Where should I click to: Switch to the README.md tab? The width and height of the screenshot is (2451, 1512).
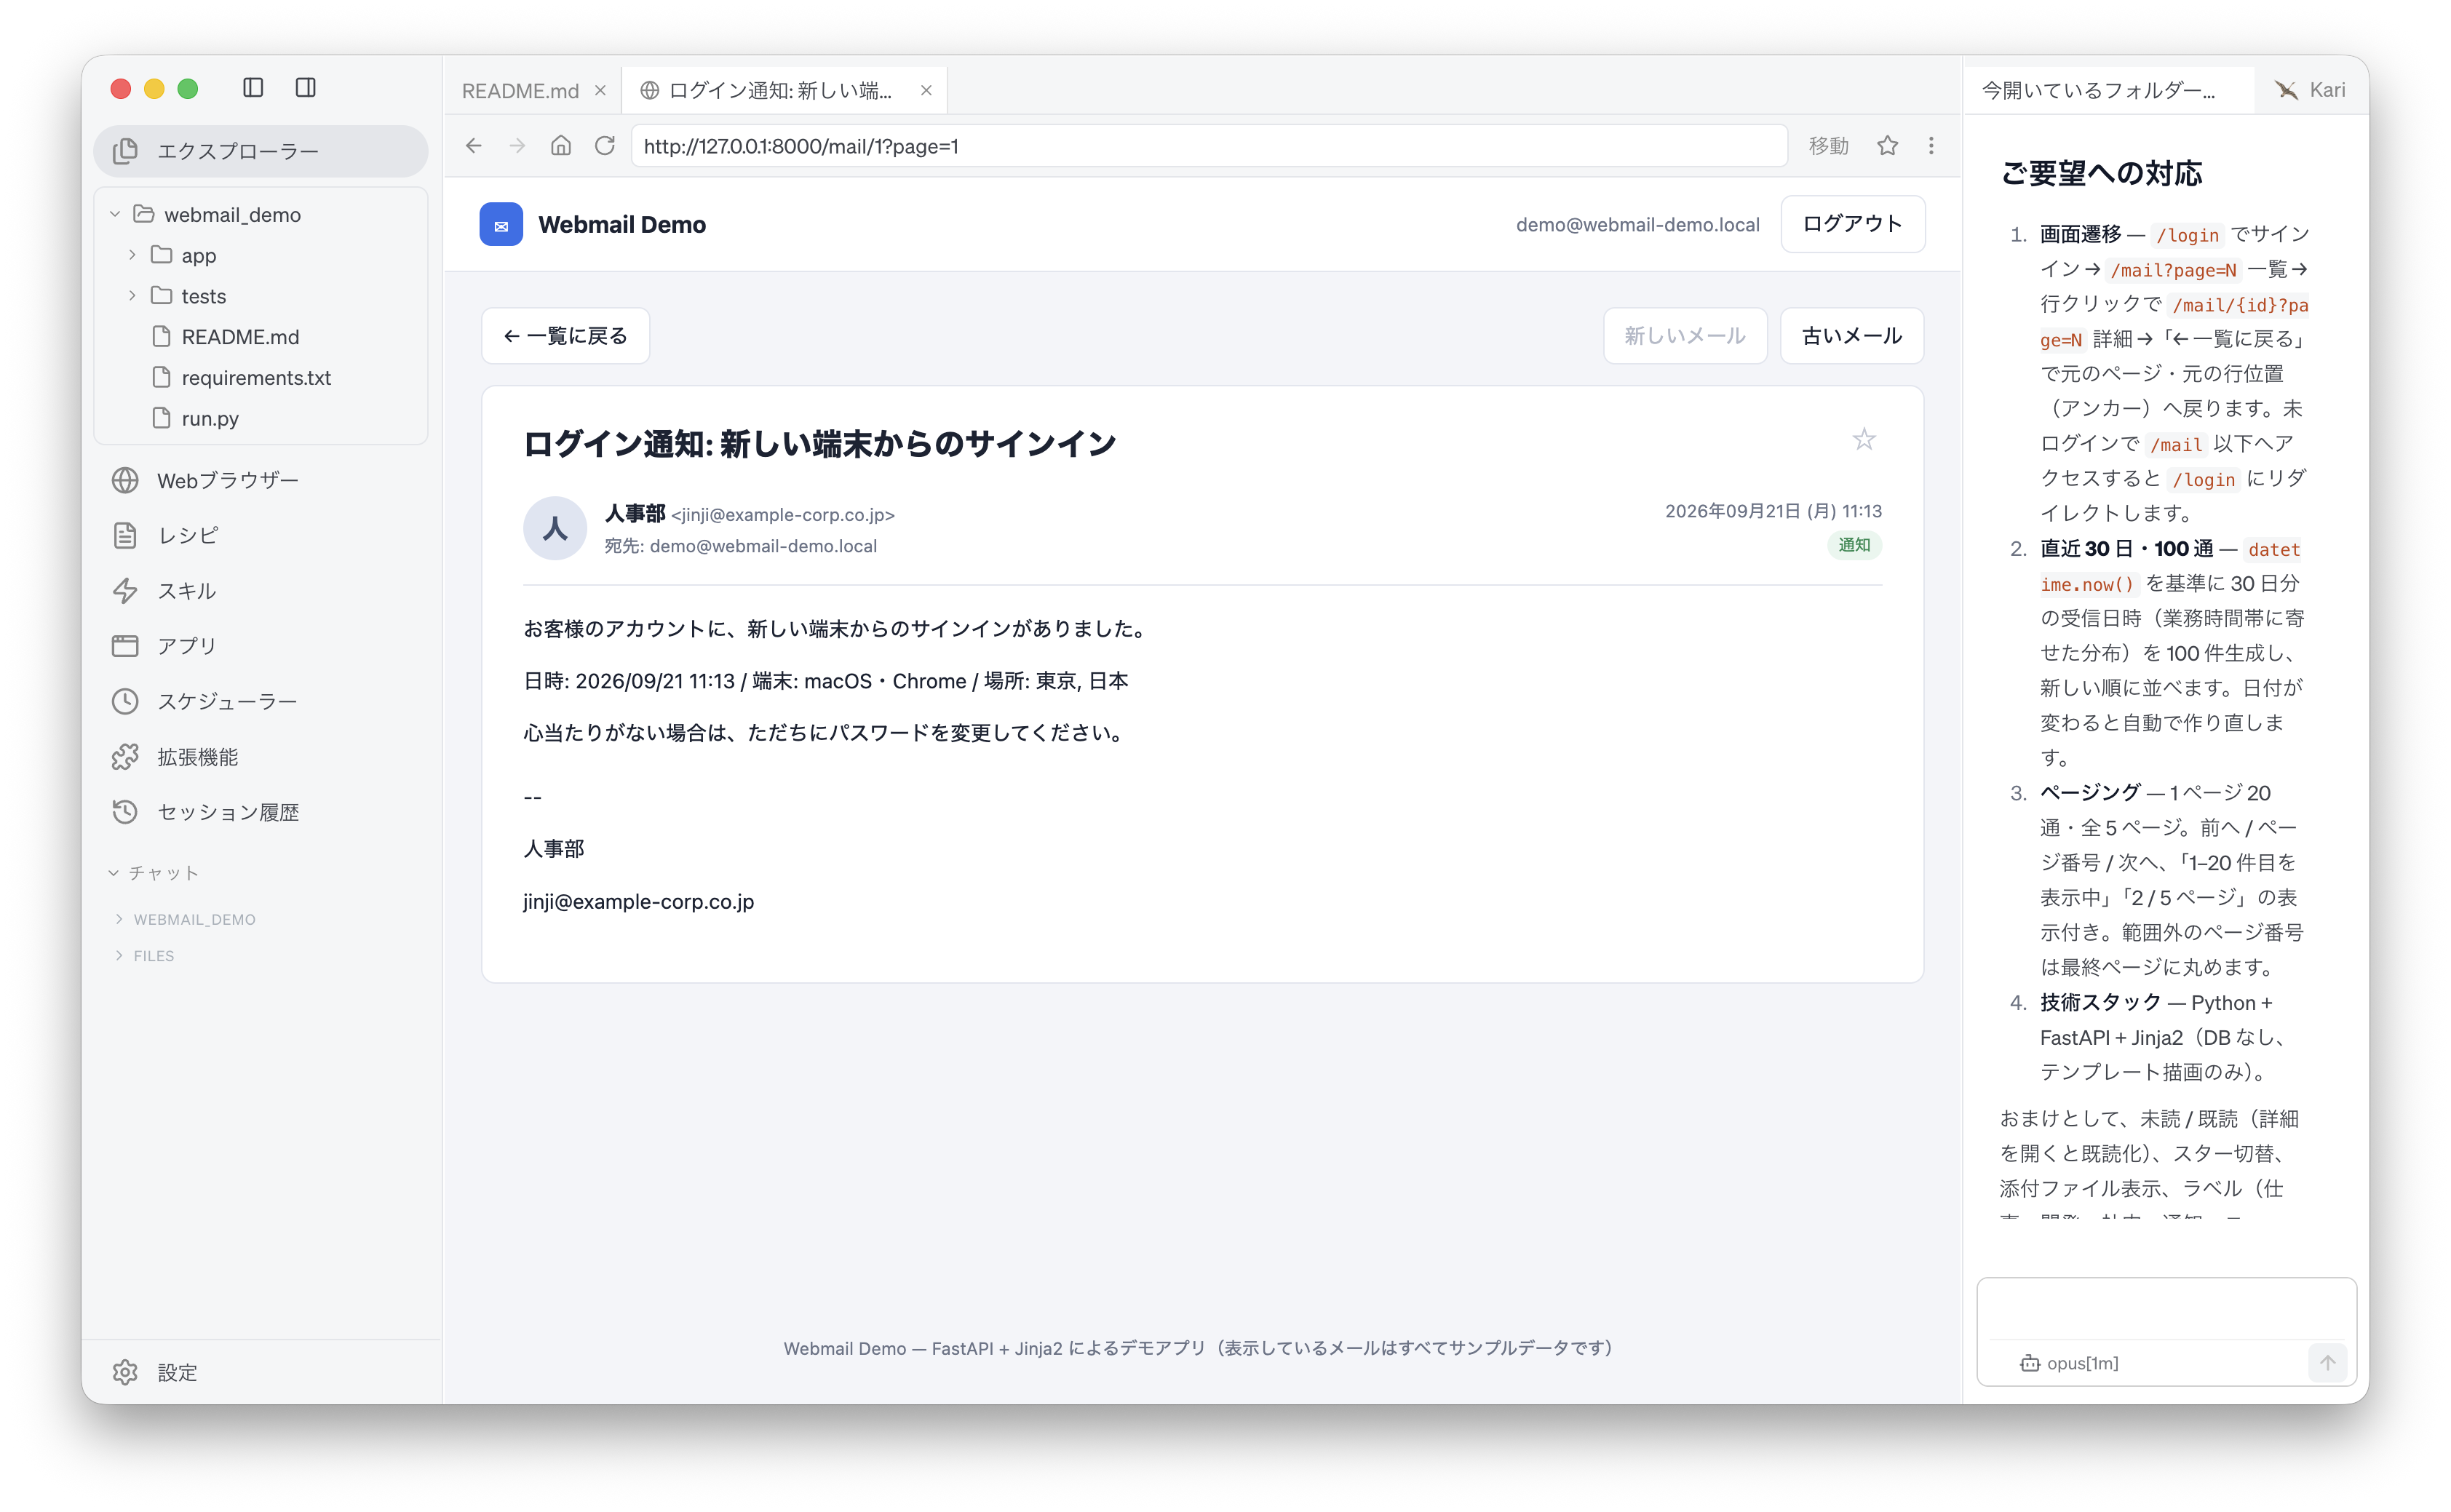pyautogui.click(x=520, y=91)
